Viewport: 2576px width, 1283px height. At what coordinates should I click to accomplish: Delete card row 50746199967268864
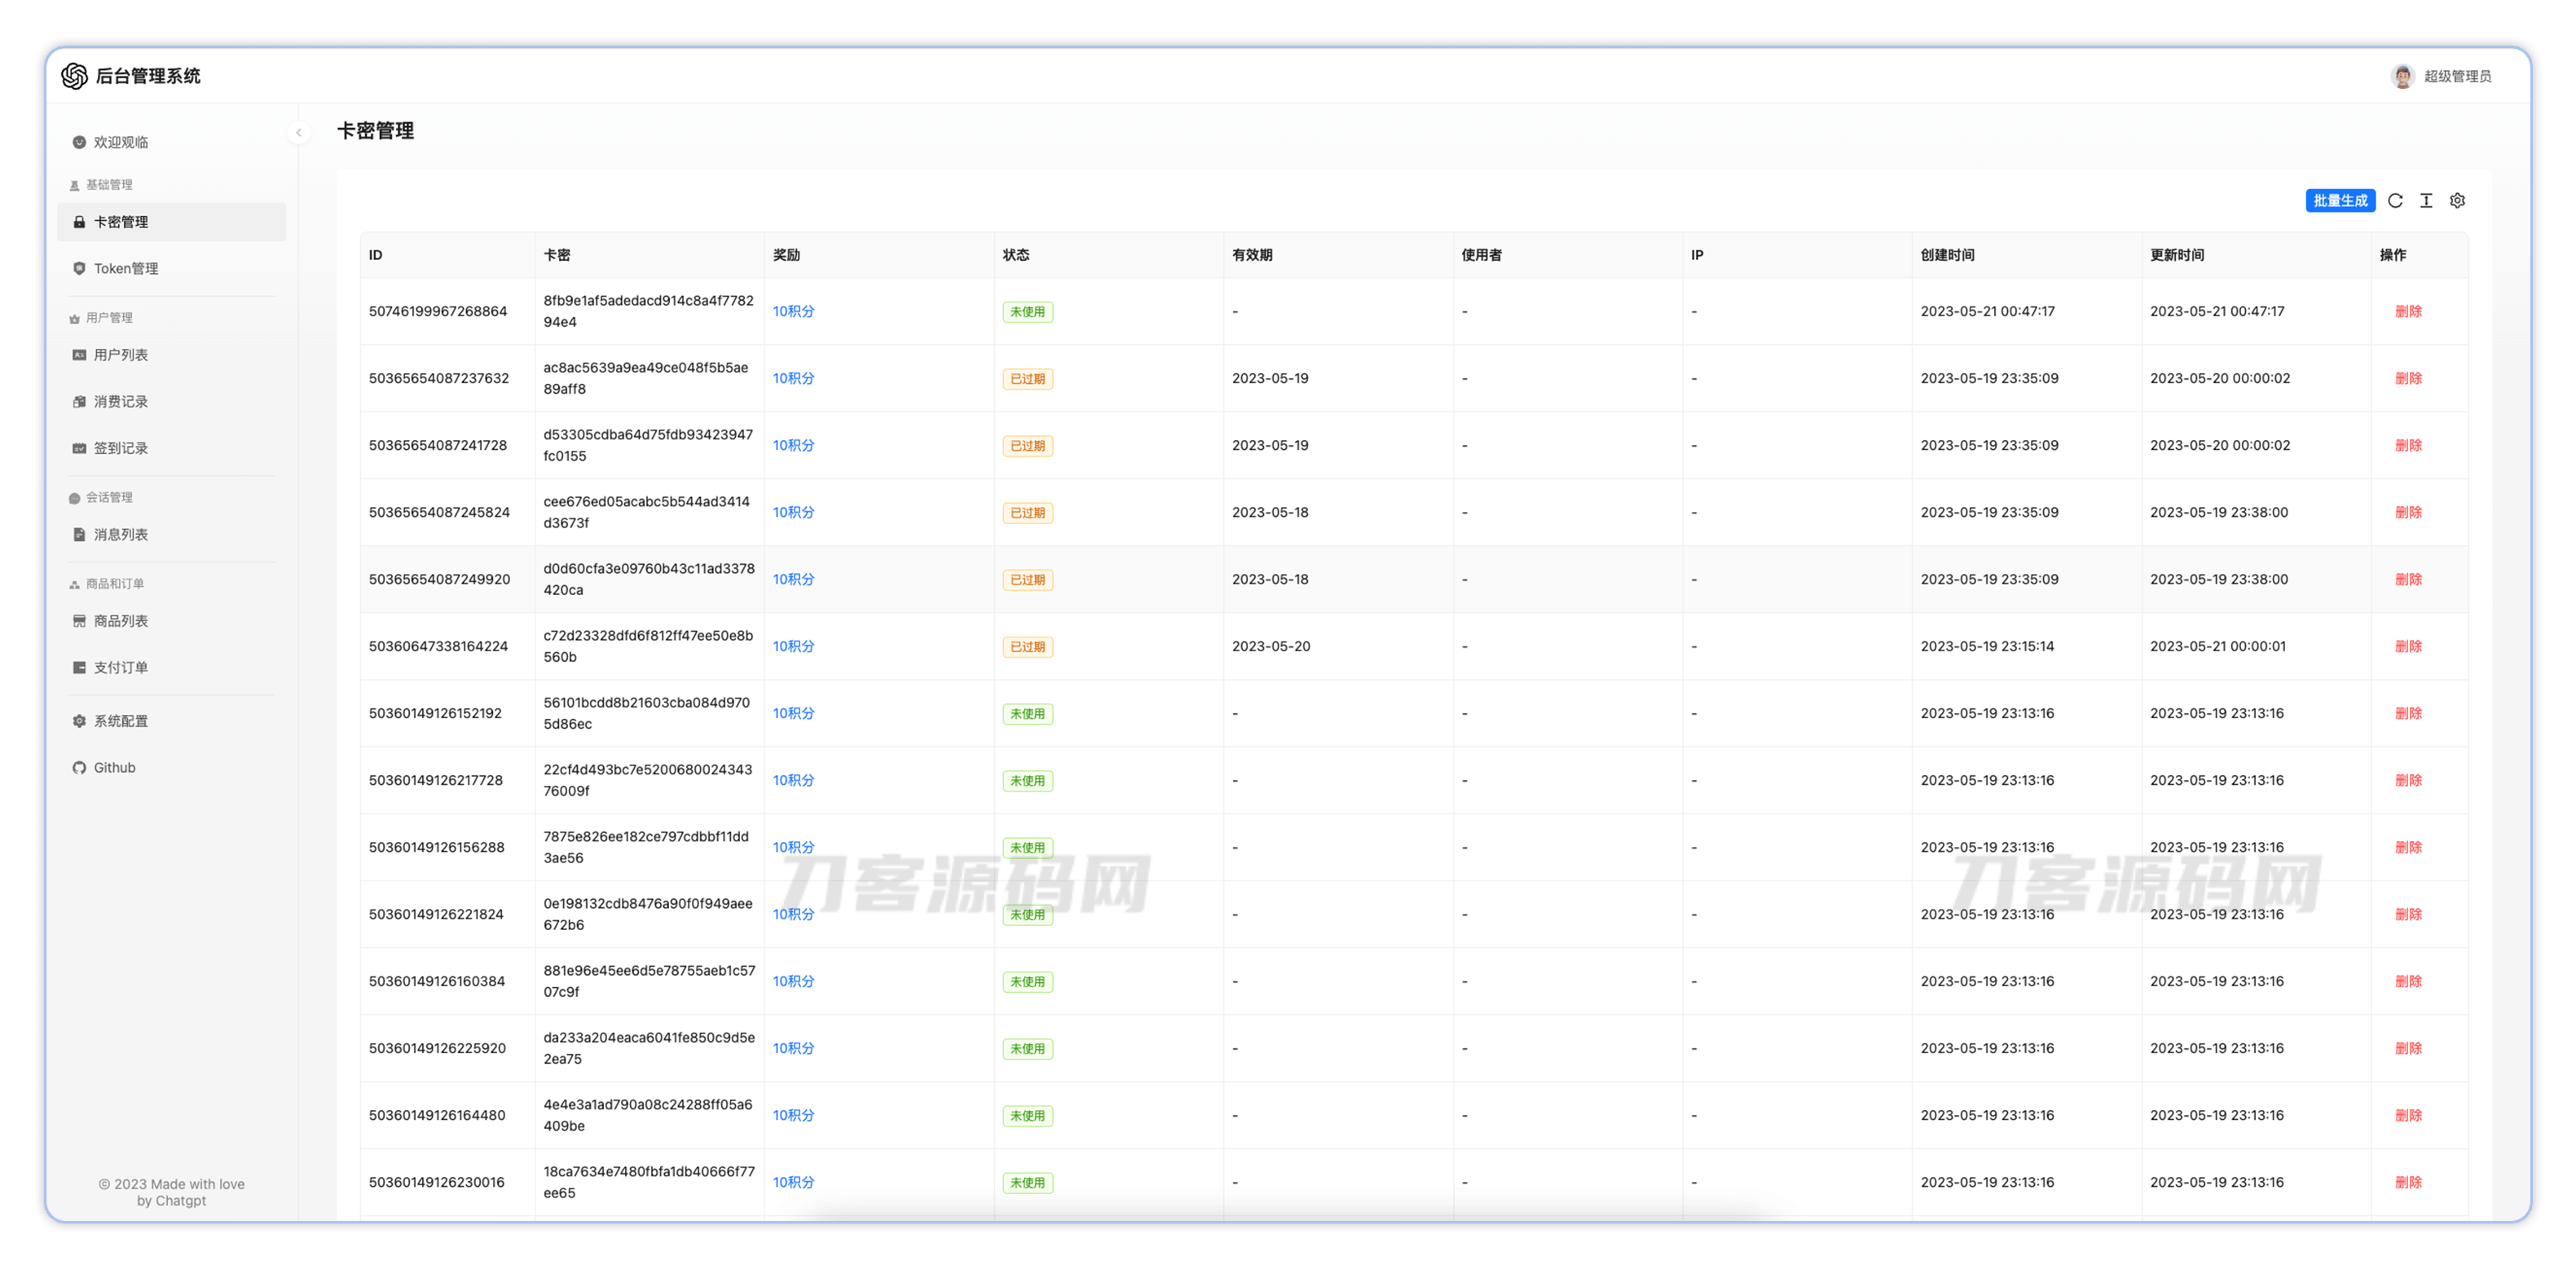tap(2408, 311)
